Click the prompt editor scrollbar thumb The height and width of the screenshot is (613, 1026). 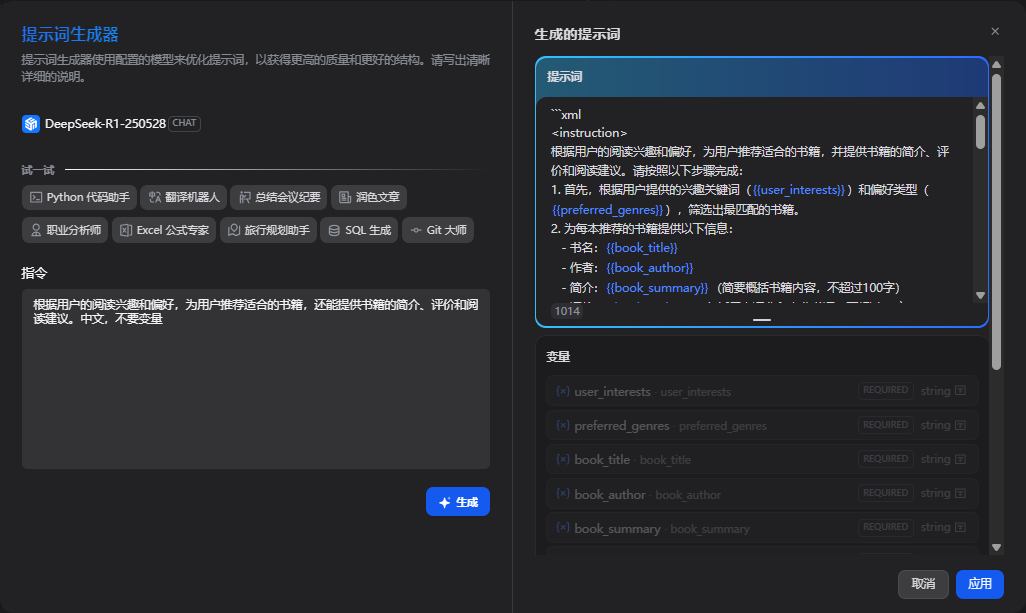point(980,132)
